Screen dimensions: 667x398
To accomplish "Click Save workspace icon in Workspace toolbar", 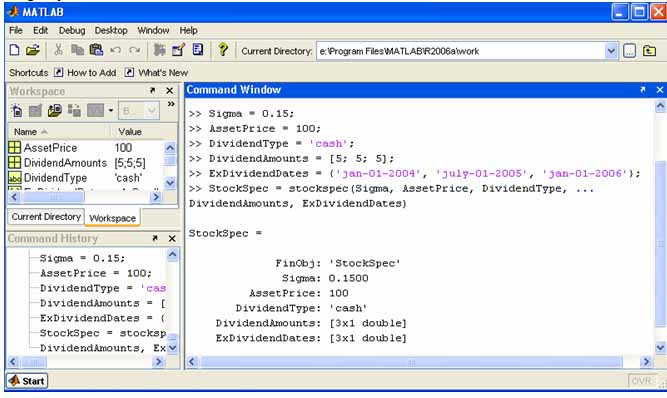I will click(x=74, y=111).
